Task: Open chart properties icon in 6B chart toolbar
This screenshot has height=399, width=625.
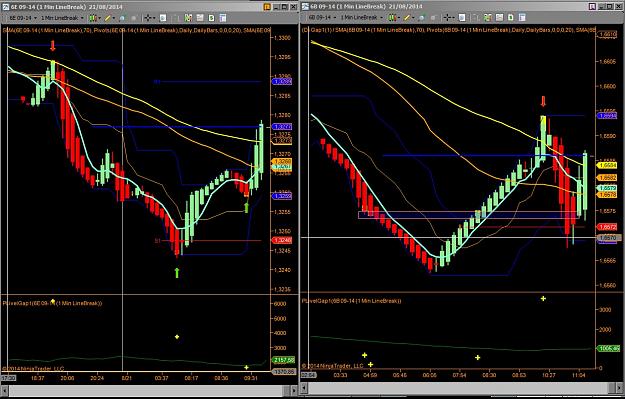Action: (x=522, y=18)
